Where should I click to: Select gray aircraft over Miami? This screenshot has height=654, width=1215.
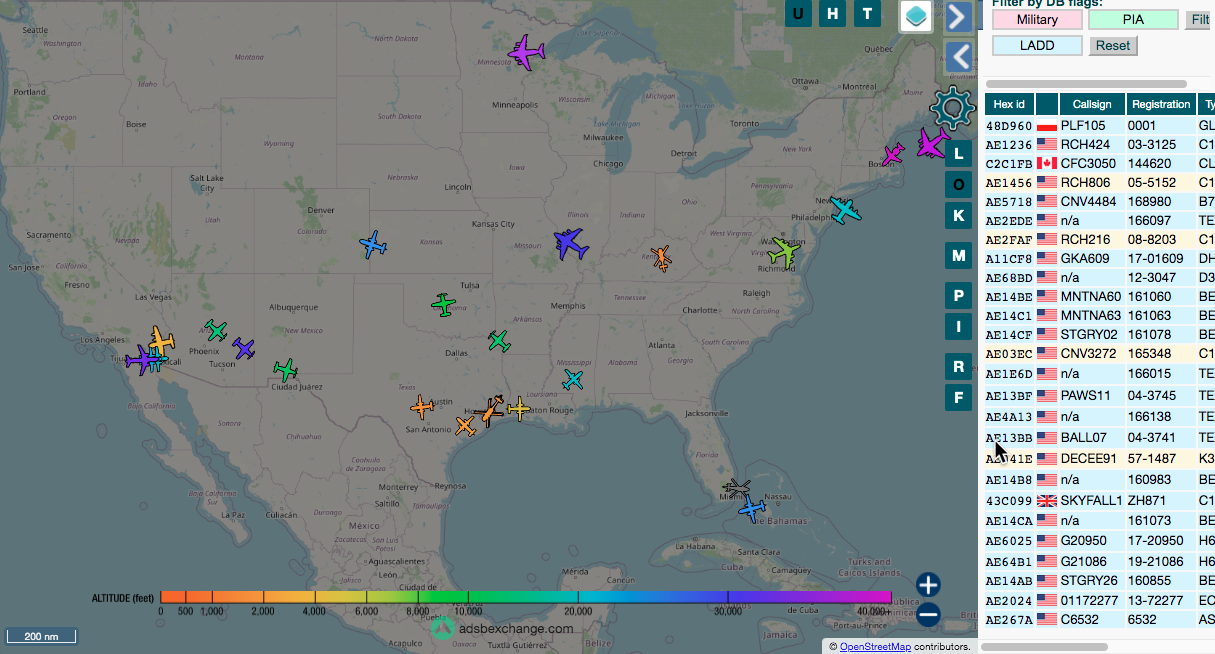738,488
